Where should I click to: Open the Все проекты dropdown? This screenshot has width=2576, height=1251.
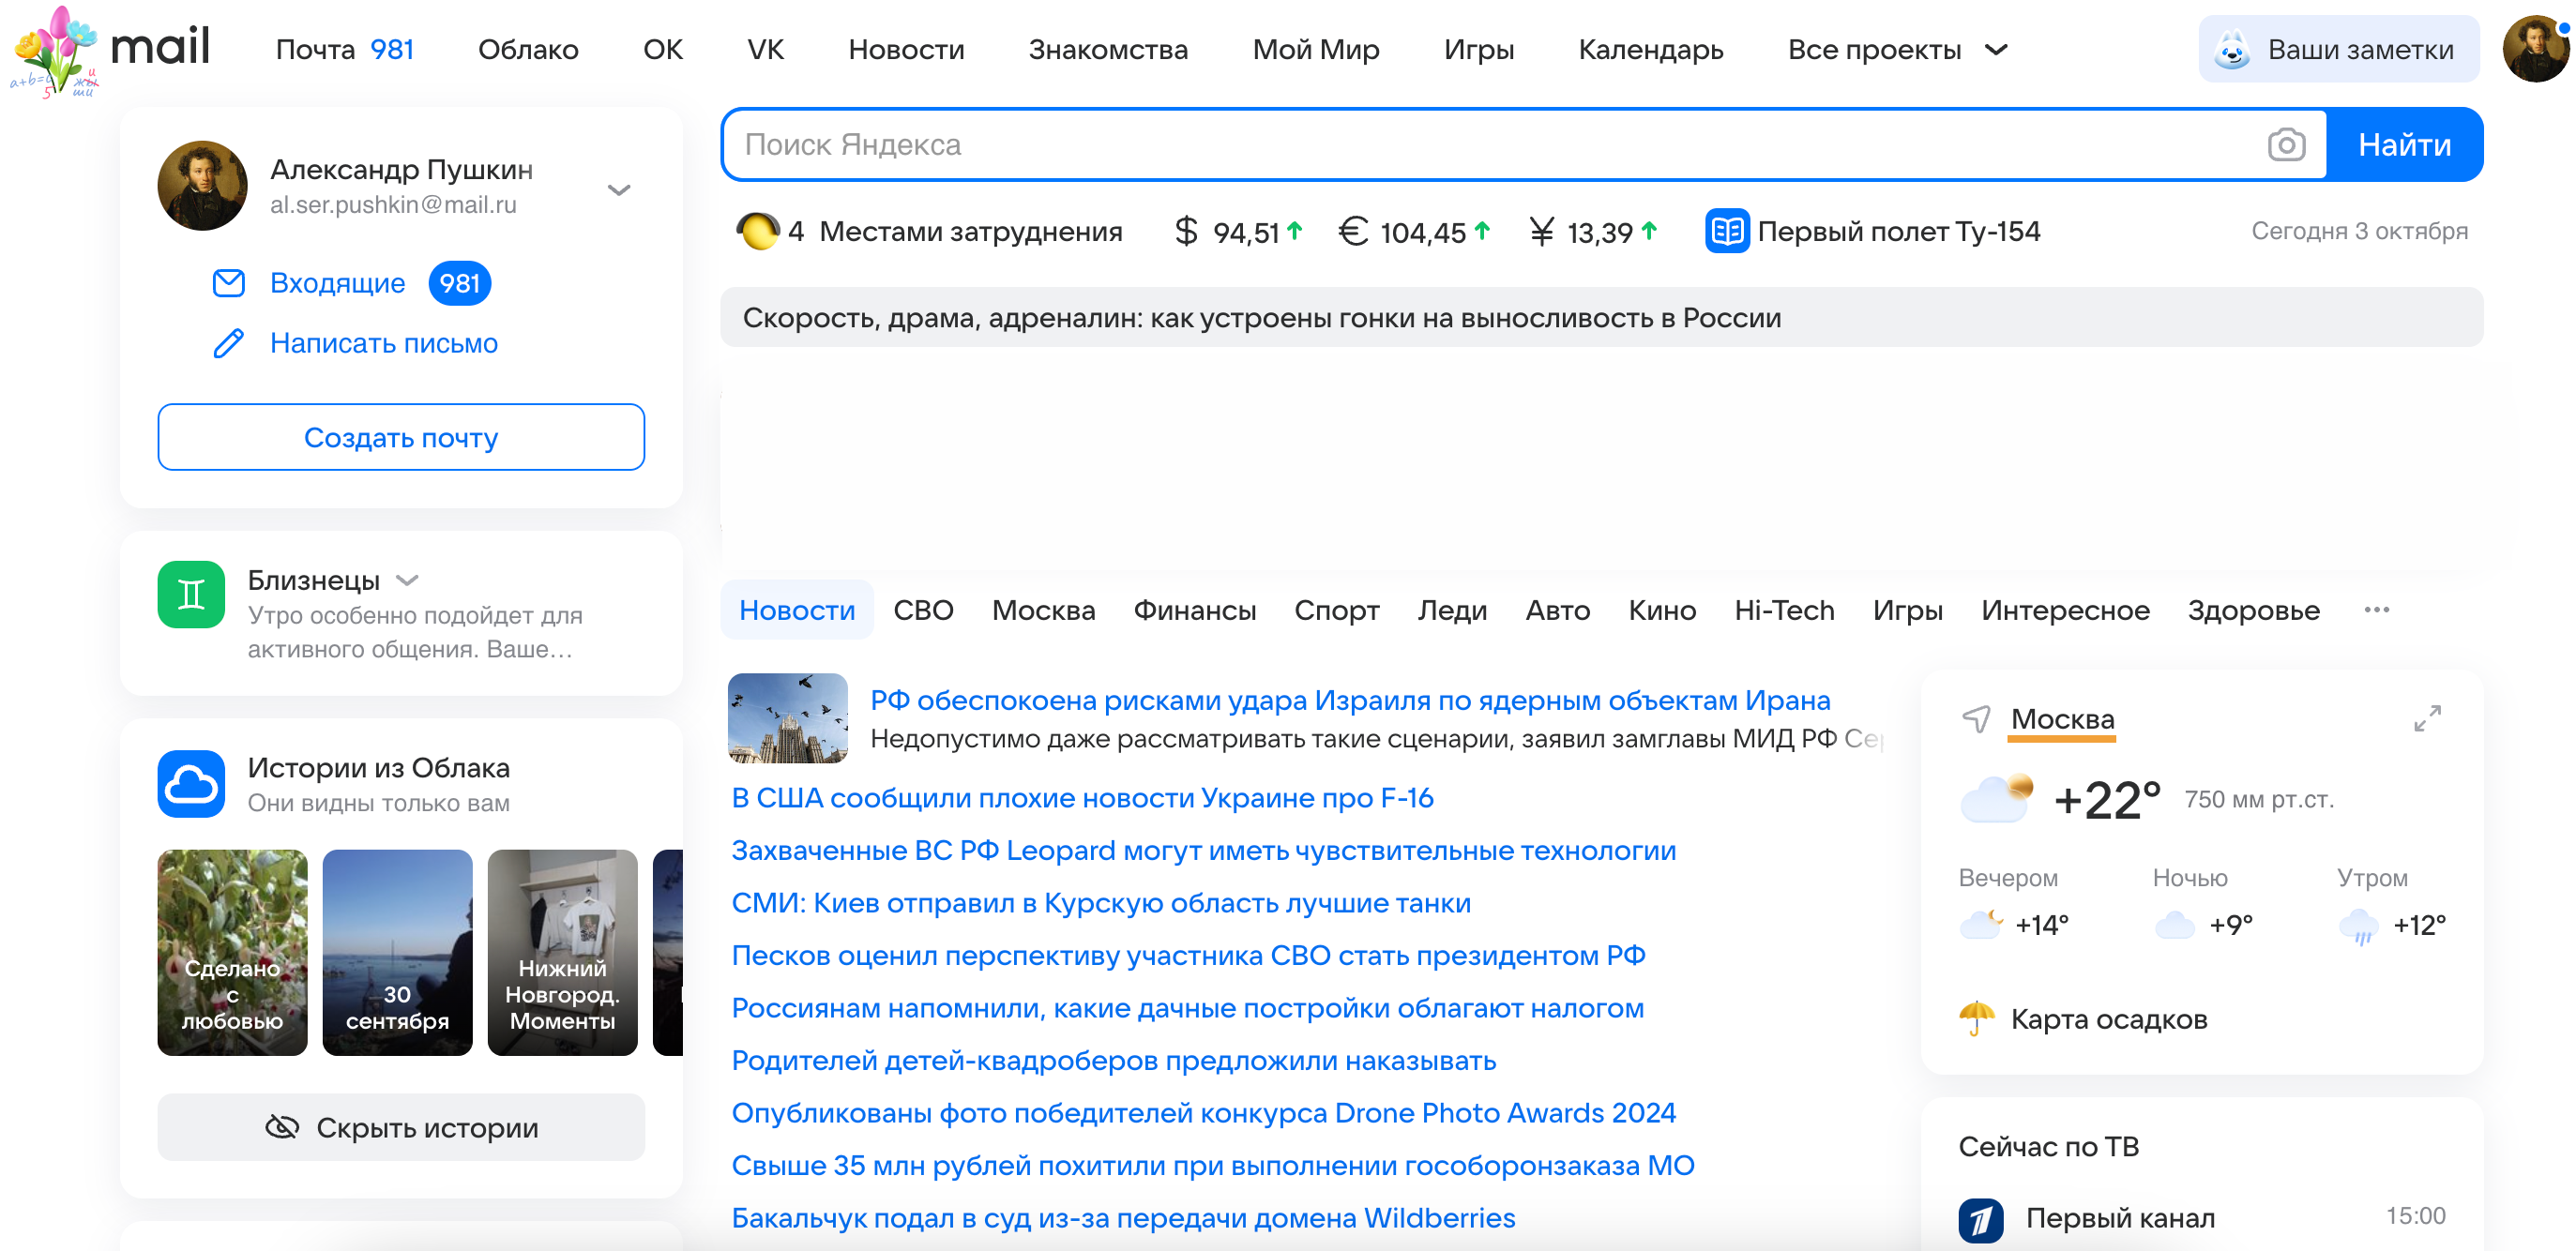click(x=1896, y=50)
